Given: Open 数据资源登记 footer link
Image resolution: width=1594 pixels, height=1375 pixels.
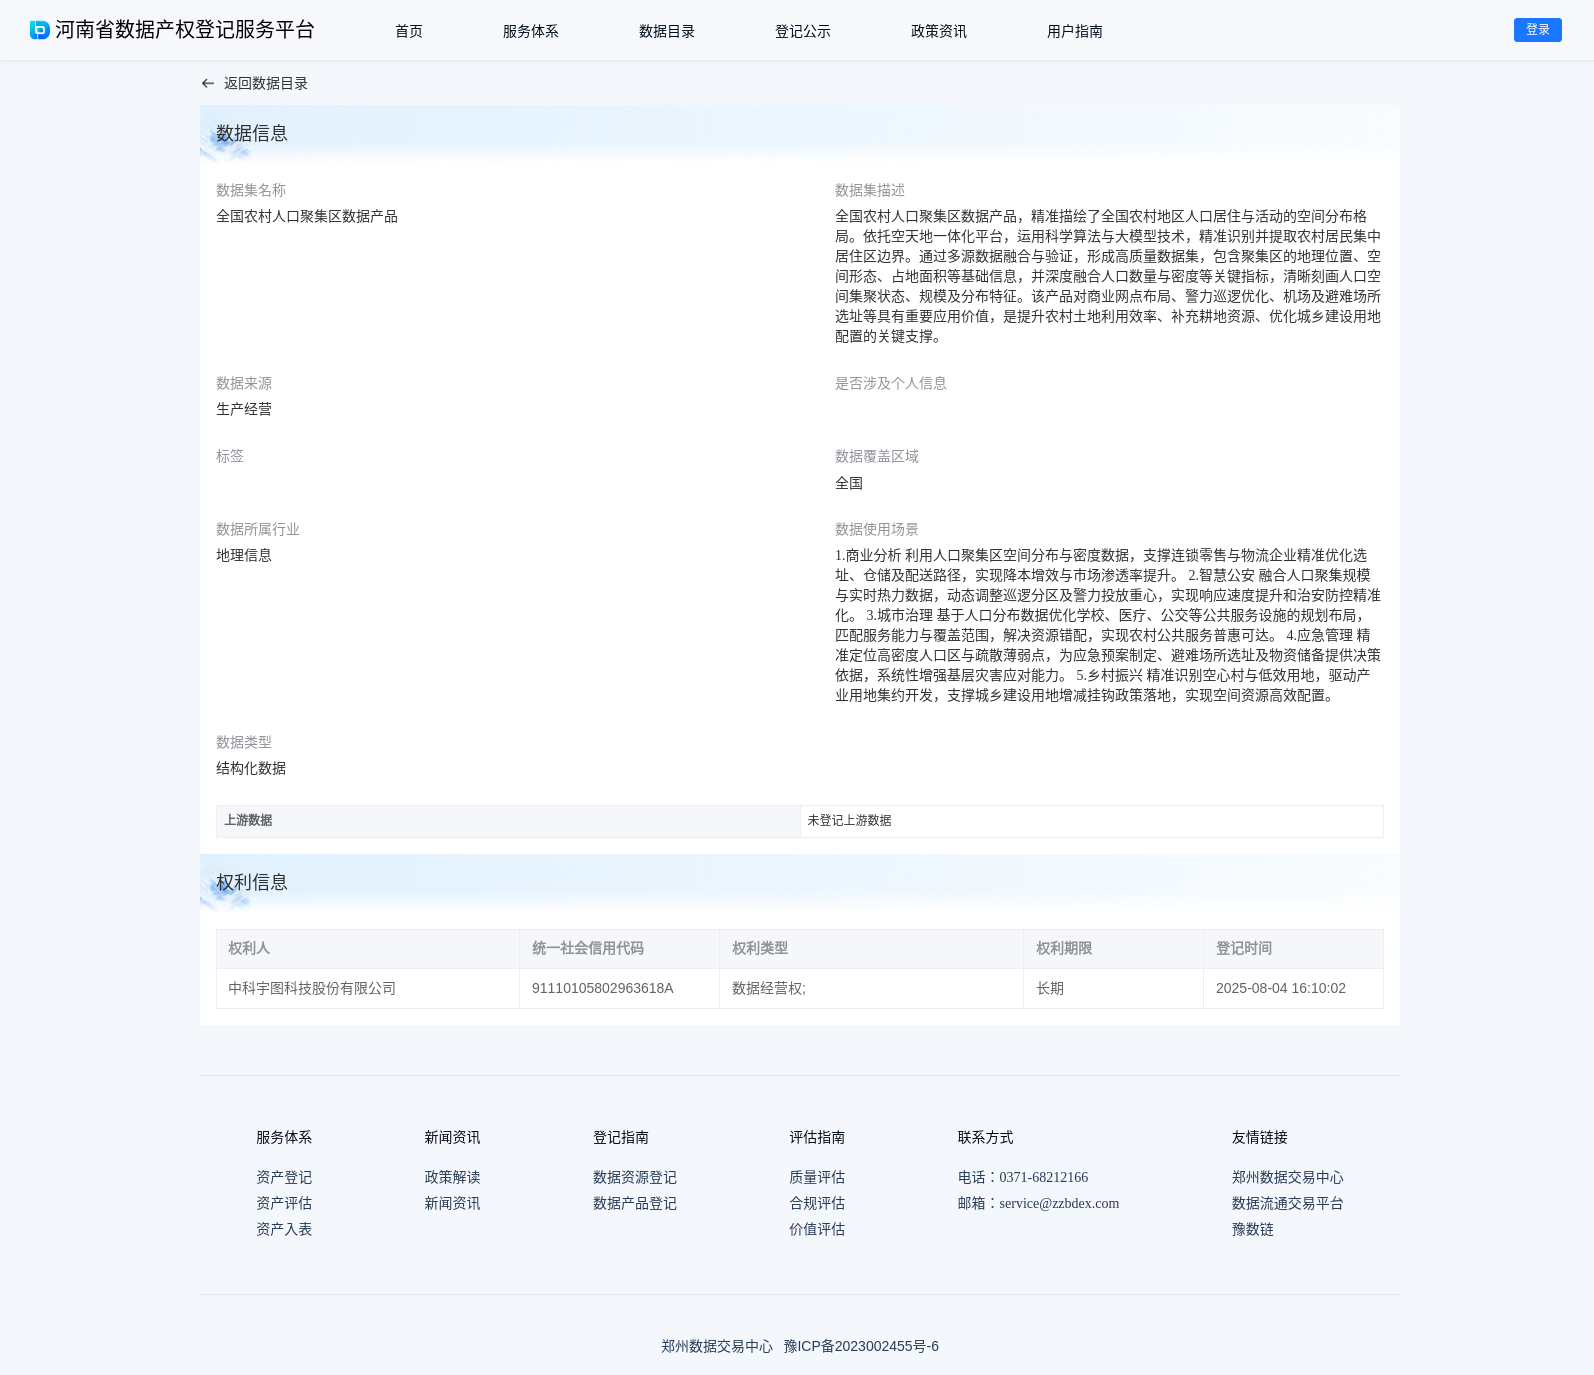Looking at the screenshot, I should (635, 1177).
